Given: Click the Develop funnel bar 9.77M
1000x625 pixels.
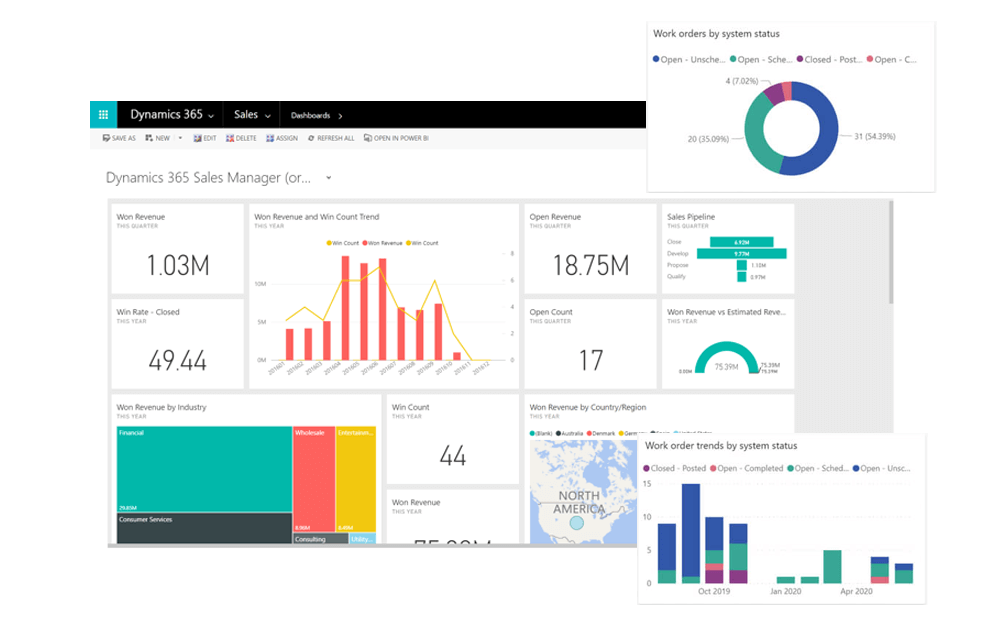Looking at the screenshot, I should point(742,254).
